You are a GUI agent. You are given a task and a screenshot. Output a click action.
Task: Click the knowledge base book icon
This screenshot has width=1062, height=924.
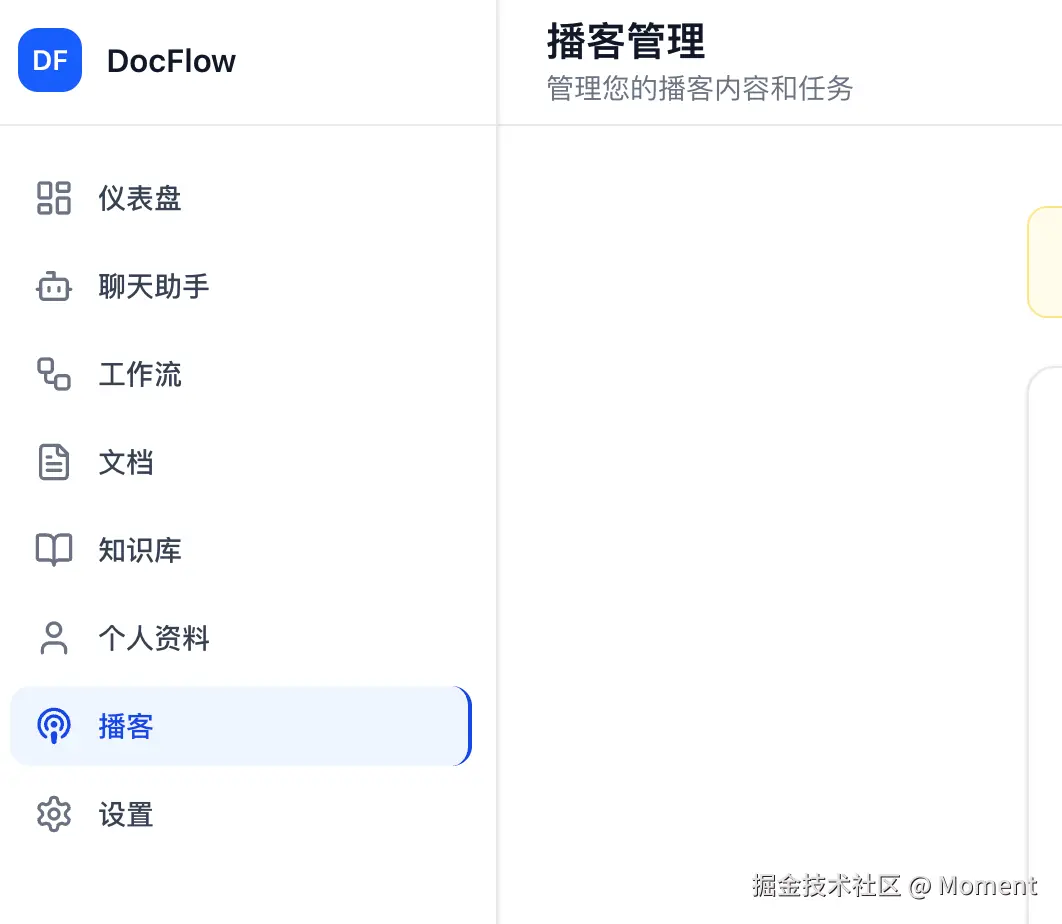(x=54, y=550)
